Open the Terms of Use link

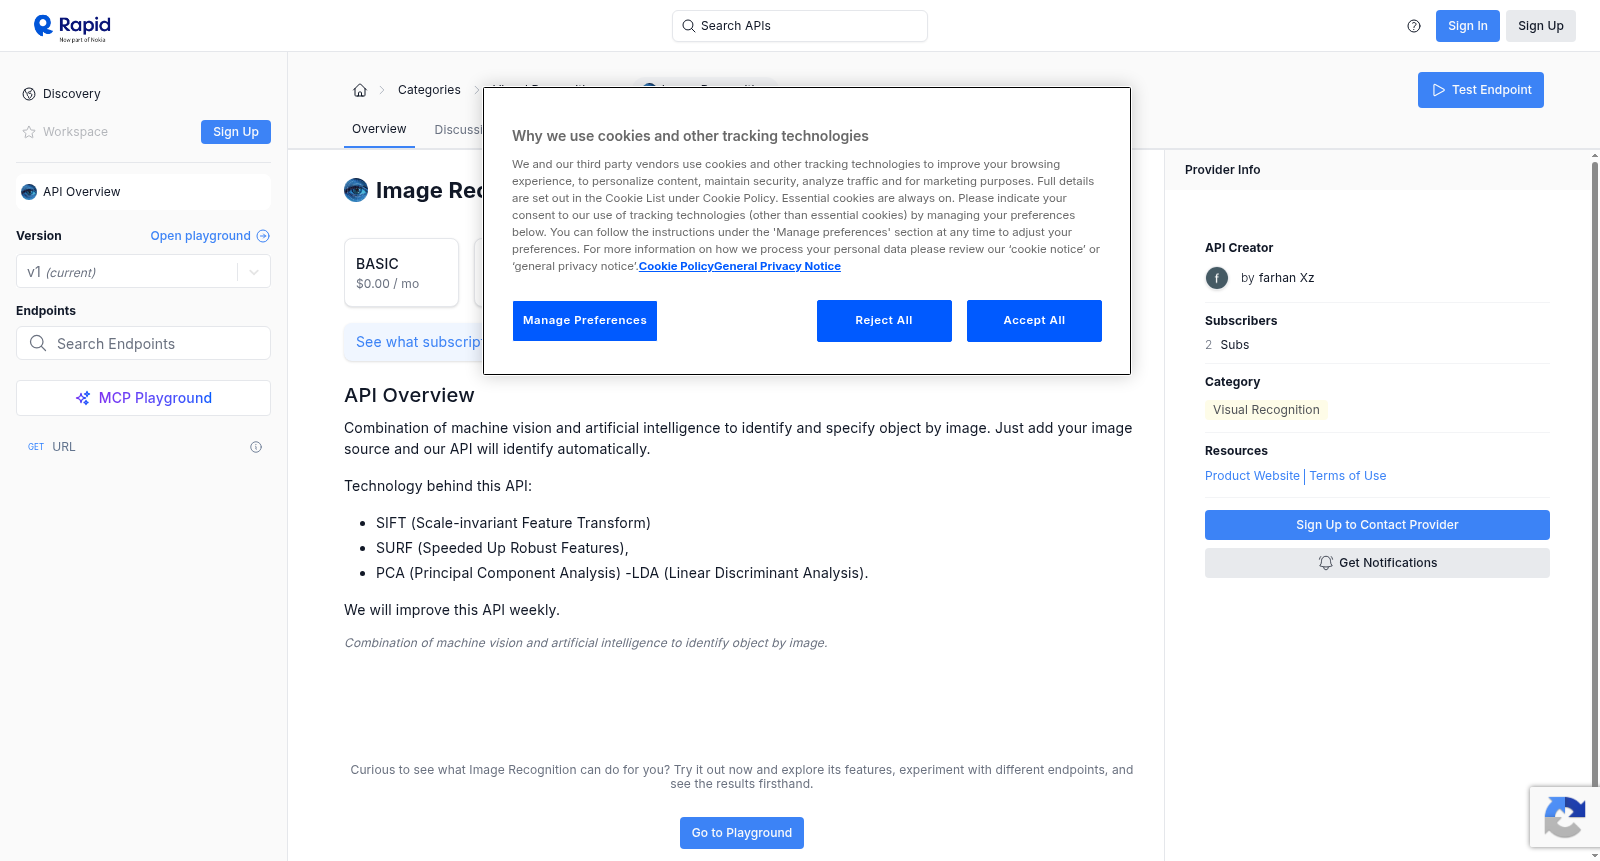(x=1348, y=476)
